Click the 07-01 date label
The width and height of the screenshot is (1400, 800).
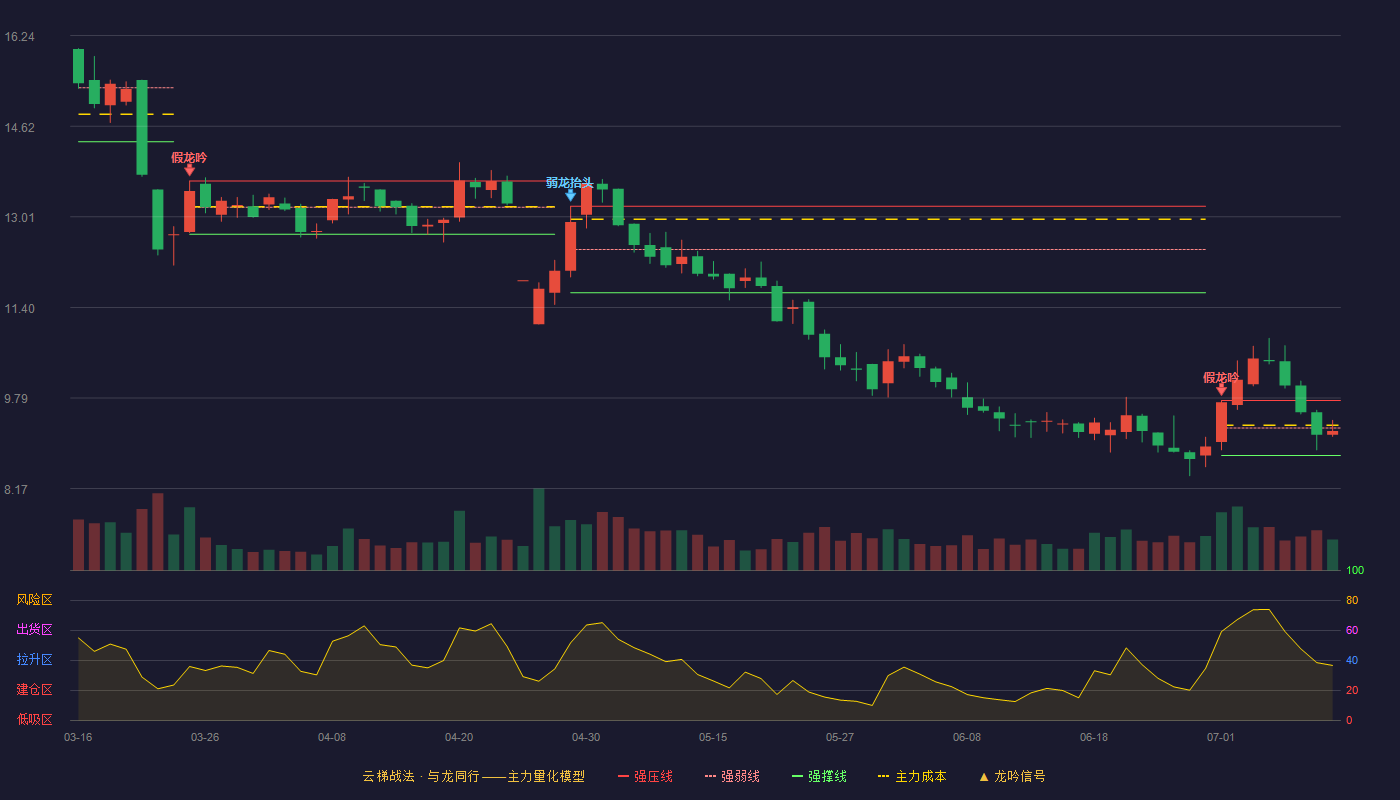click(x=1221, y=737)
